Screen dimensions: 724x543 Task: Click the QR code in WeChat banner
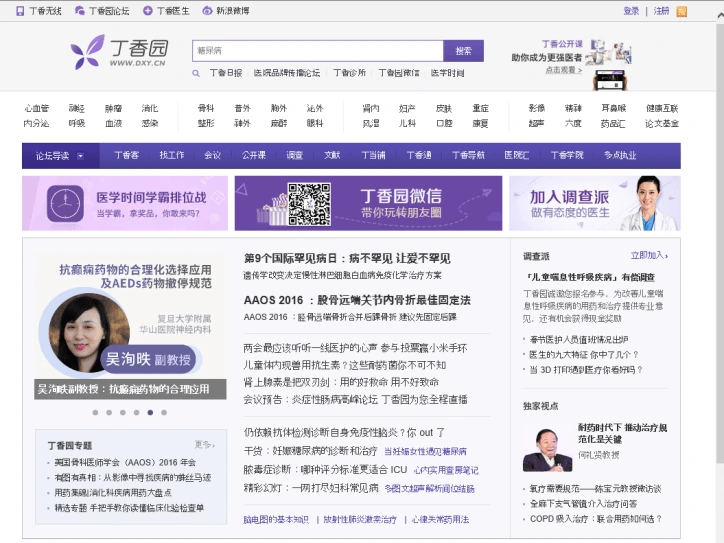coord(309,204)
